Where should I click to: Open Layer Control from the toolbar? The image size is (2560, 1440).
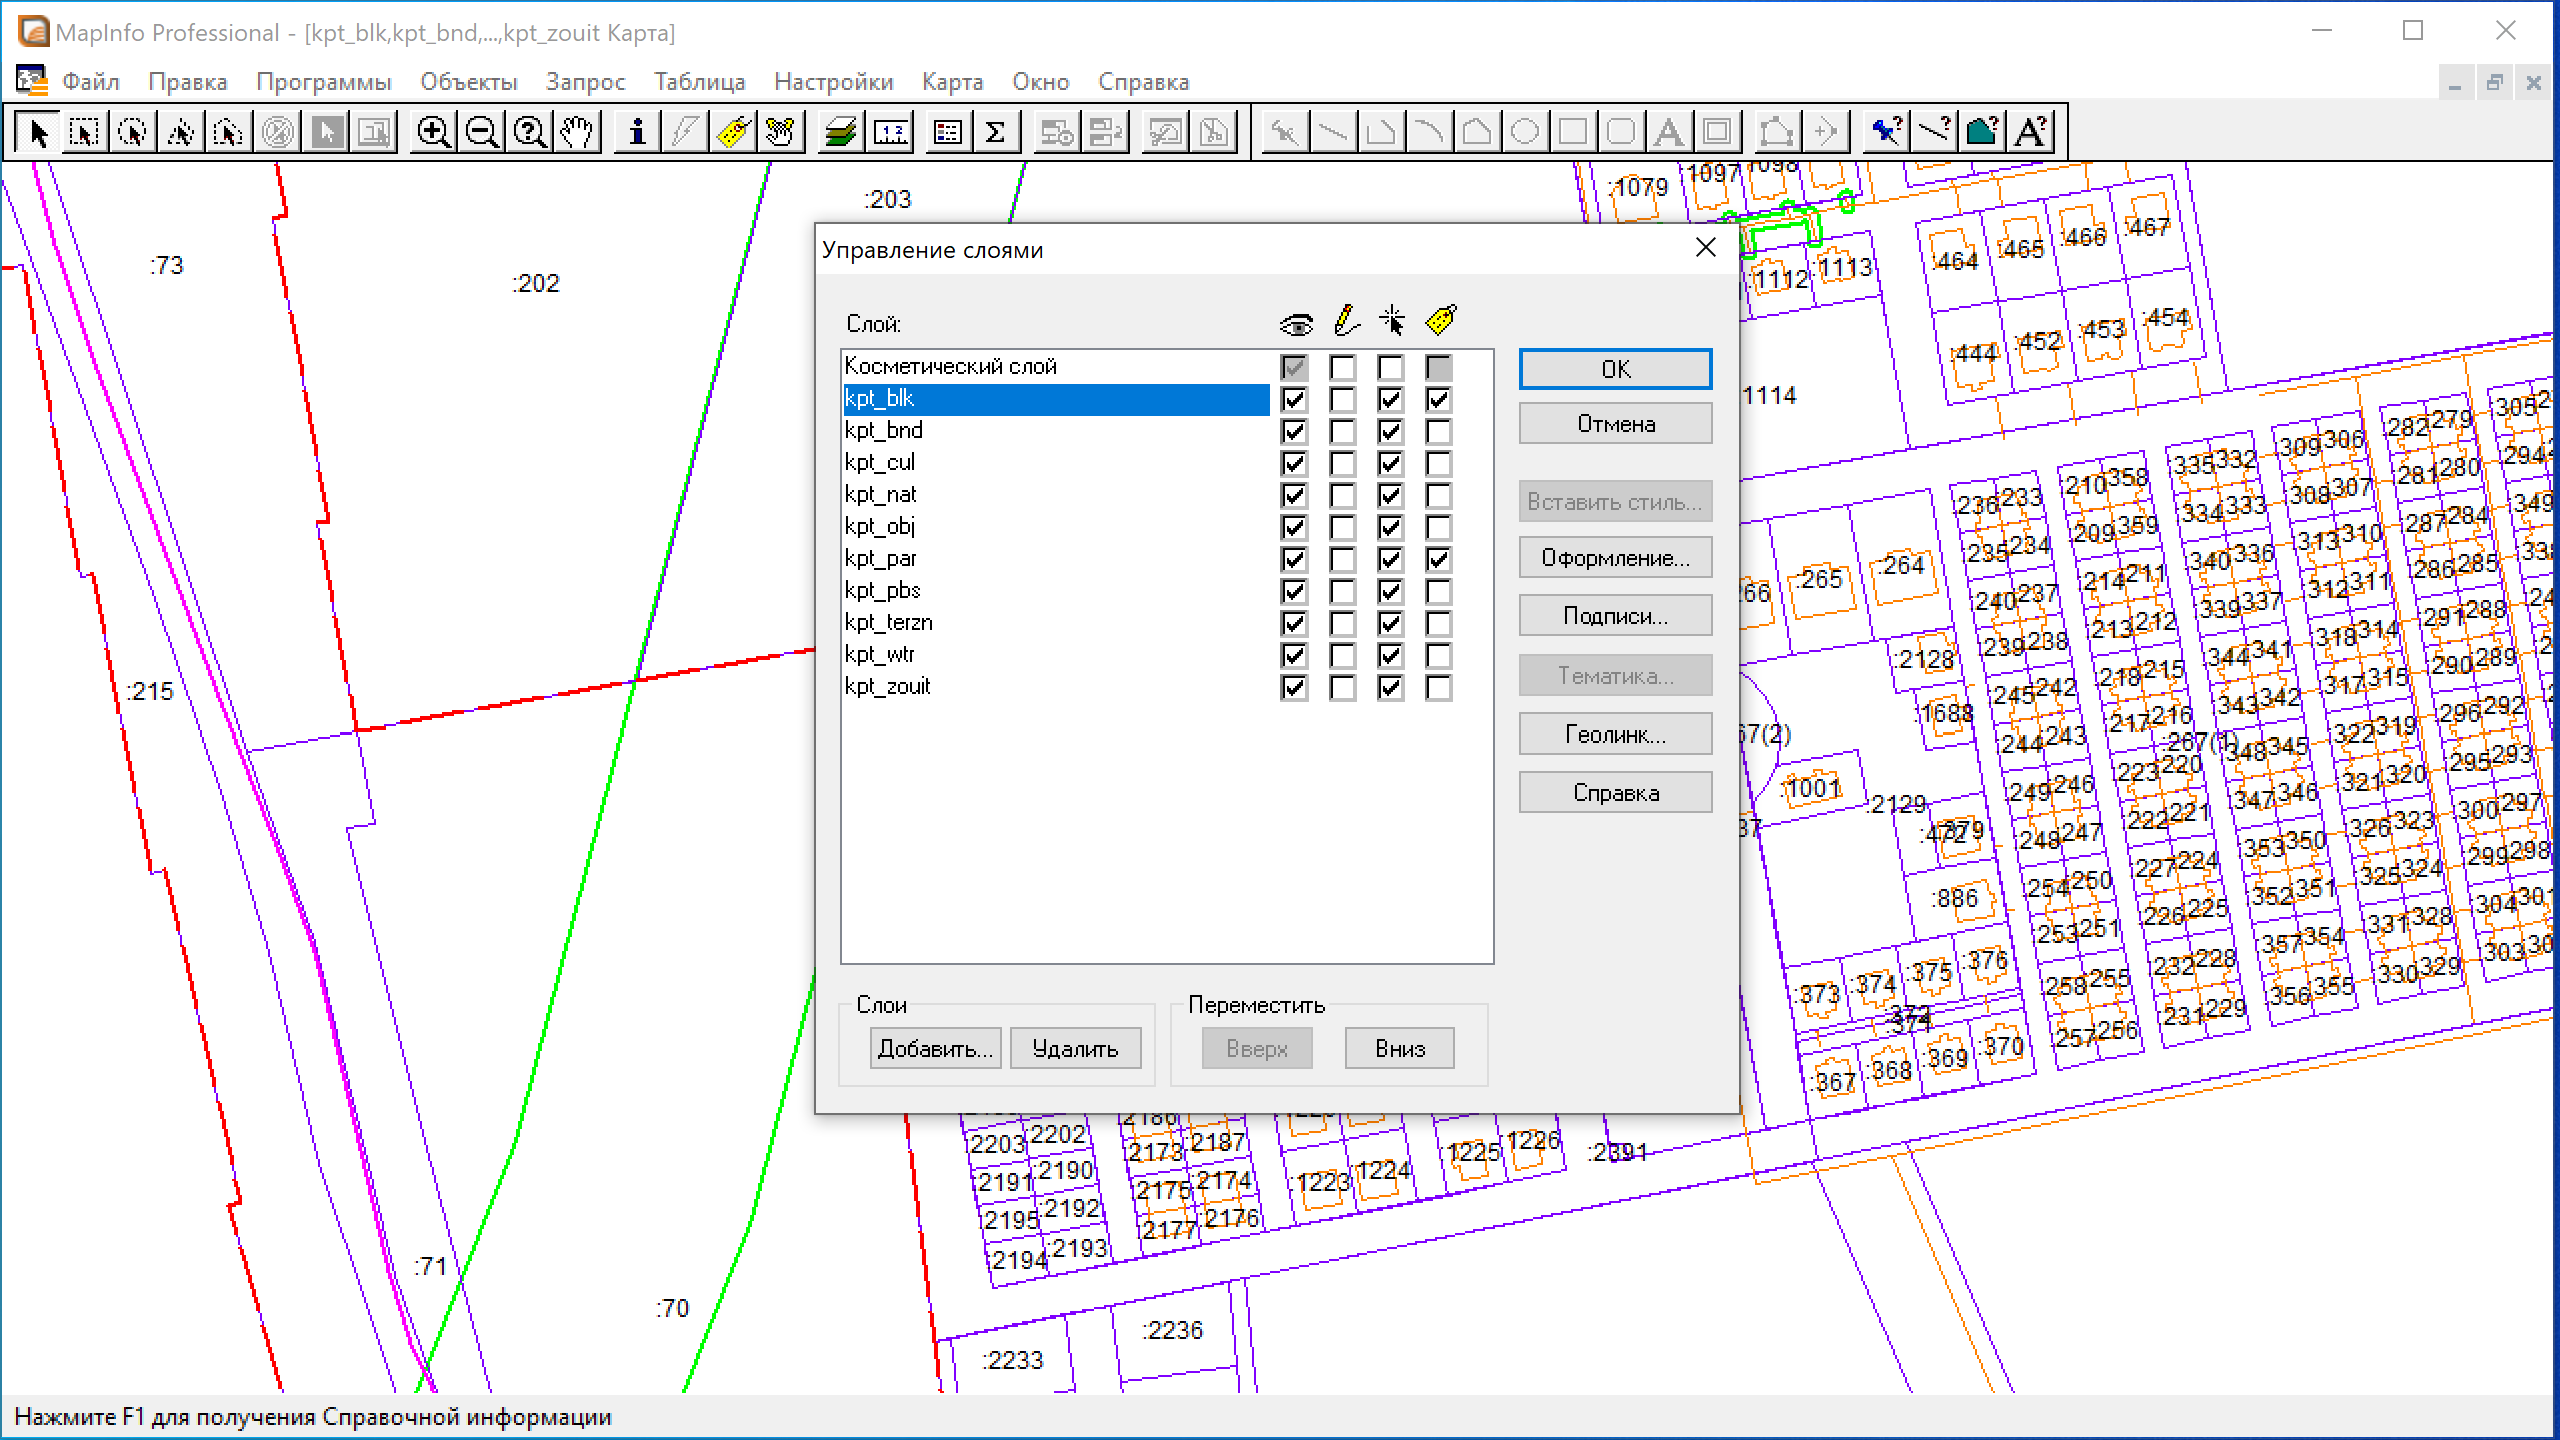point(841,132)
